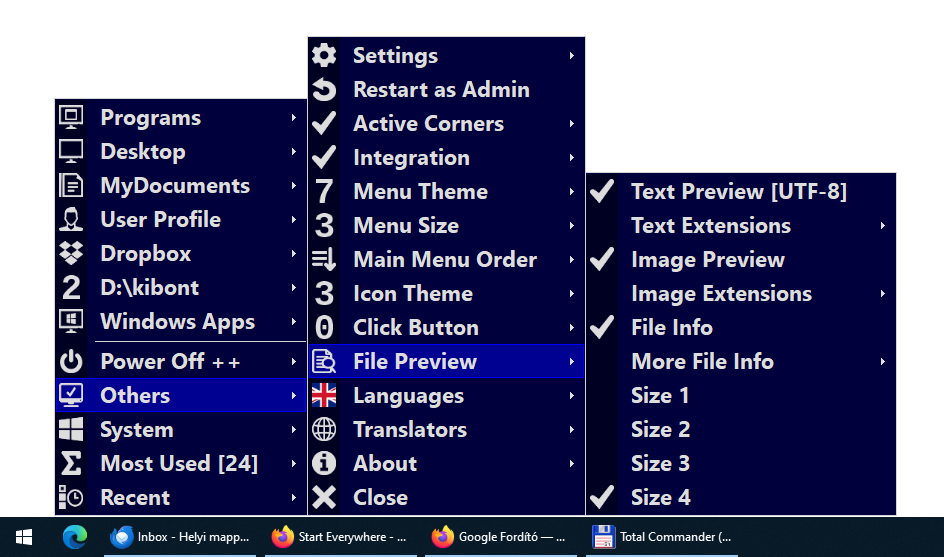Click the globe icon beside Translators
944x557 pixels.
coord(324,430)
